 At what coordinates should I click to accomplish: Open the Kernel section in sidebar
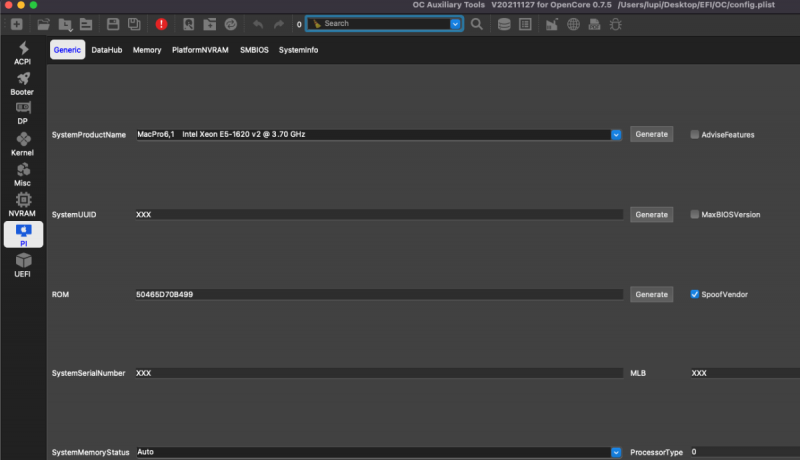point(22,144)
